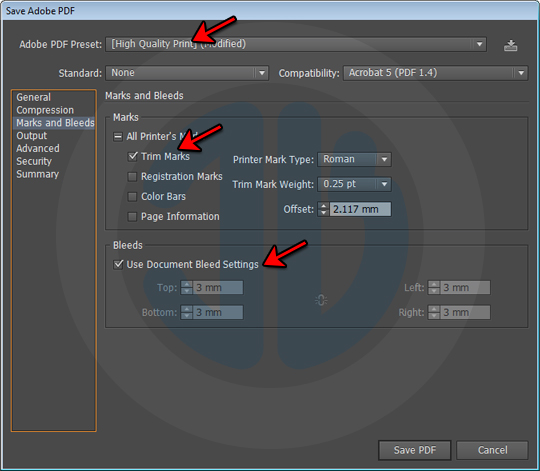Click the Bottom bleed stepper arrows
Image resolution: width=540 pixels, height=471 pixels.
point(187,312)
